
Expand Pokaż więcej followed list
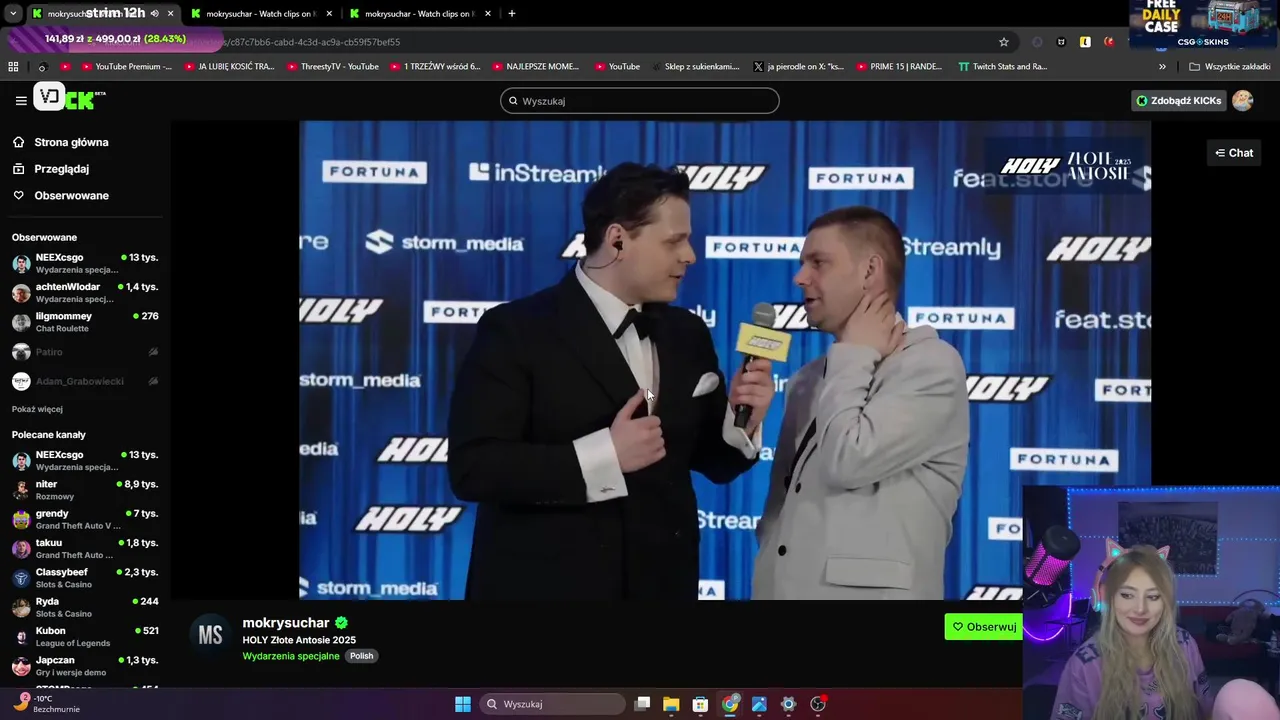pyautogui.click(x=37, y=409)
